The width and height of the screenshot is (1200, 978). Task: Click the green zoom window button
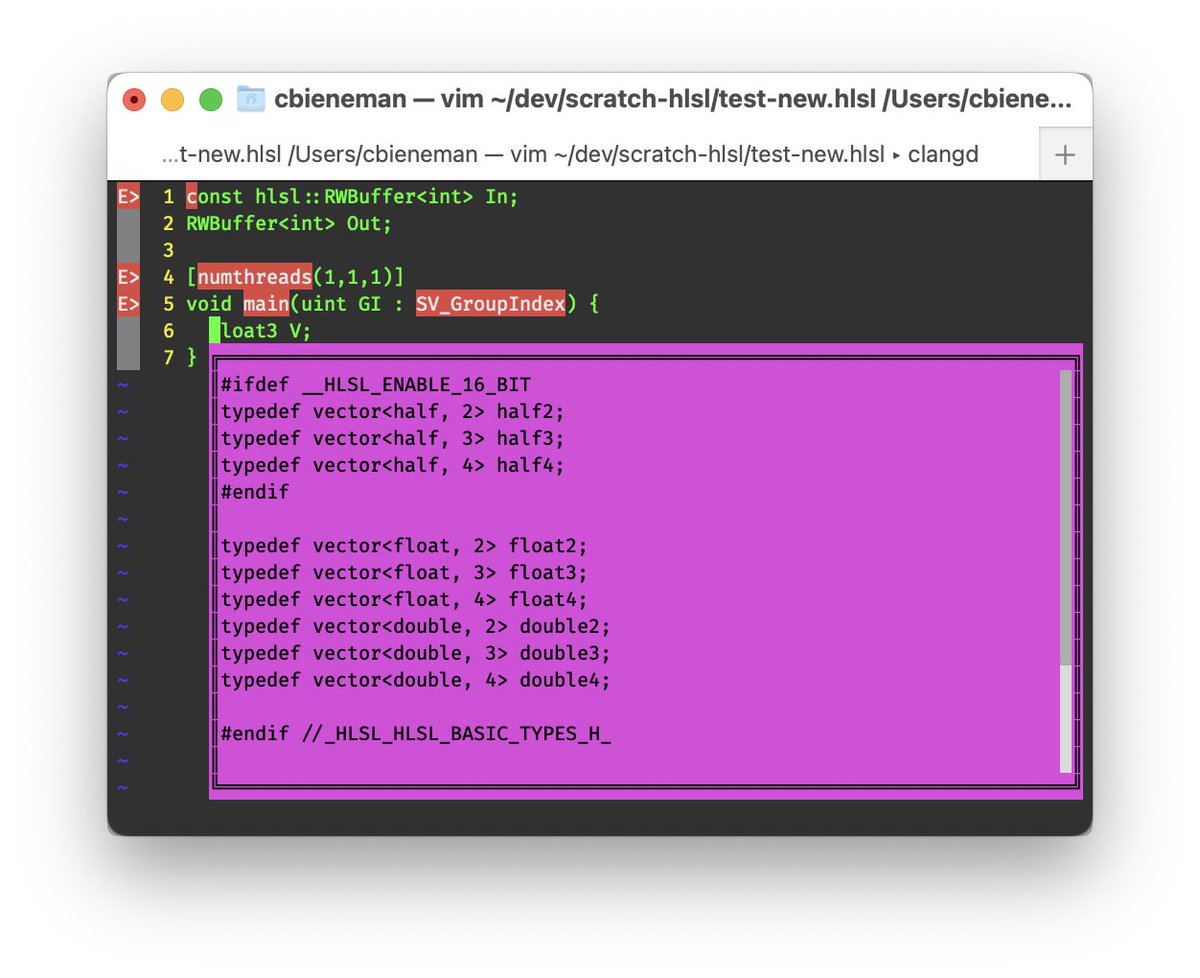pyautogui.click(x=210, y=100)
